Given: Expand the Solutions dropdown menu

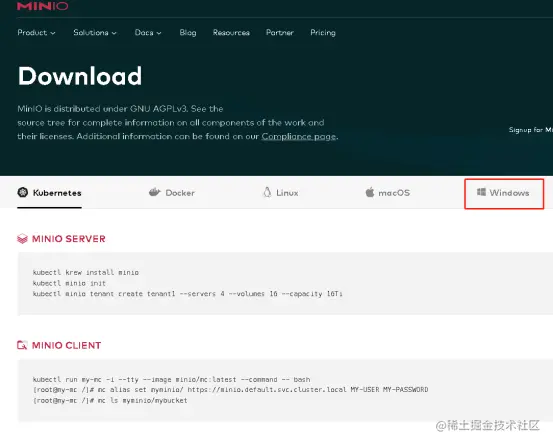Looking at the screenshot, I should [x=95, y=32].
